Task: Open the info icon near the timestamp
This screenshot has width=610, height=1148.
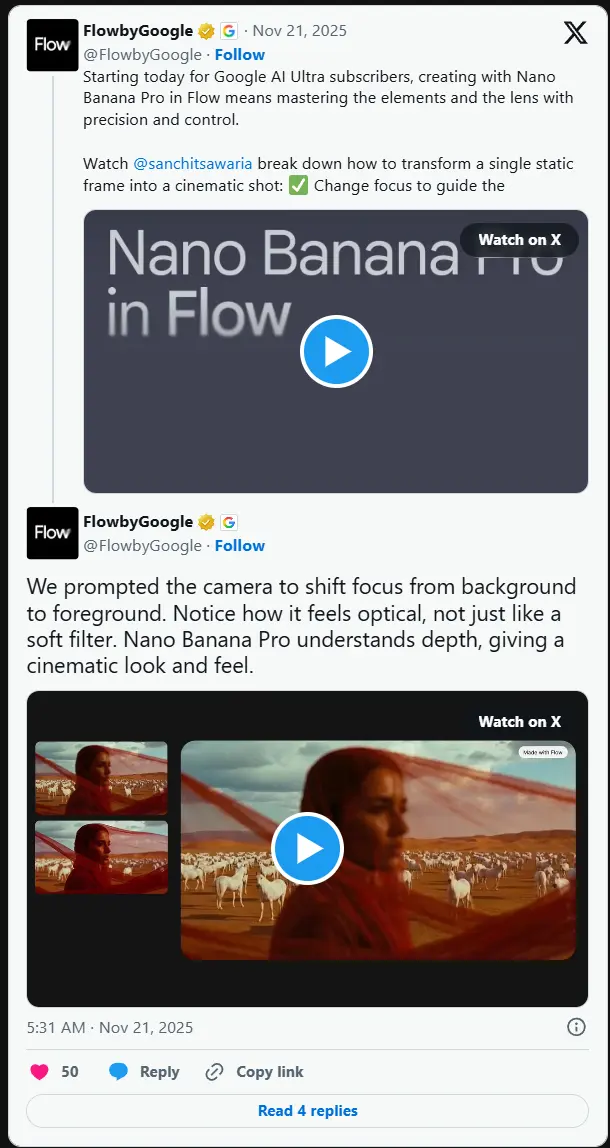Action: point(576,1026)
